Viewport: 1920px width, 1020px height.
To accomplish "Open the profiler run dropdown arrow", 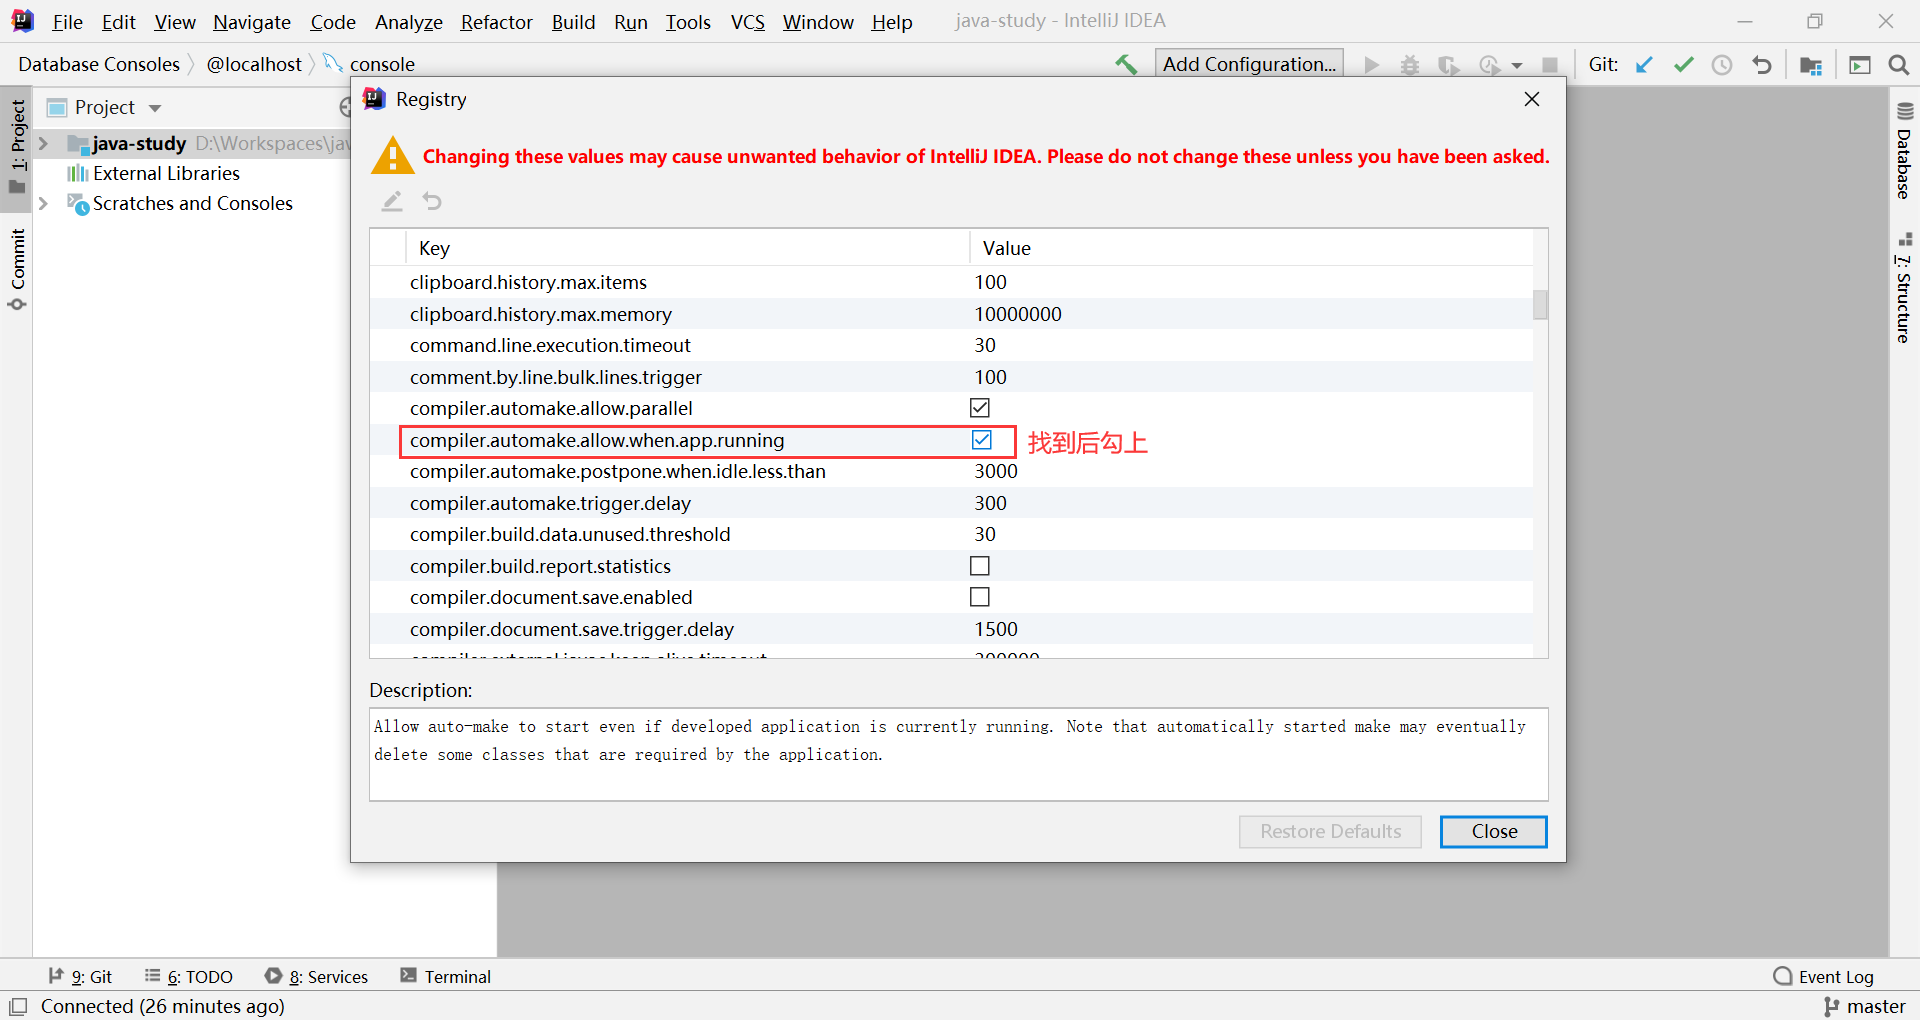I will coord(1516,66).
